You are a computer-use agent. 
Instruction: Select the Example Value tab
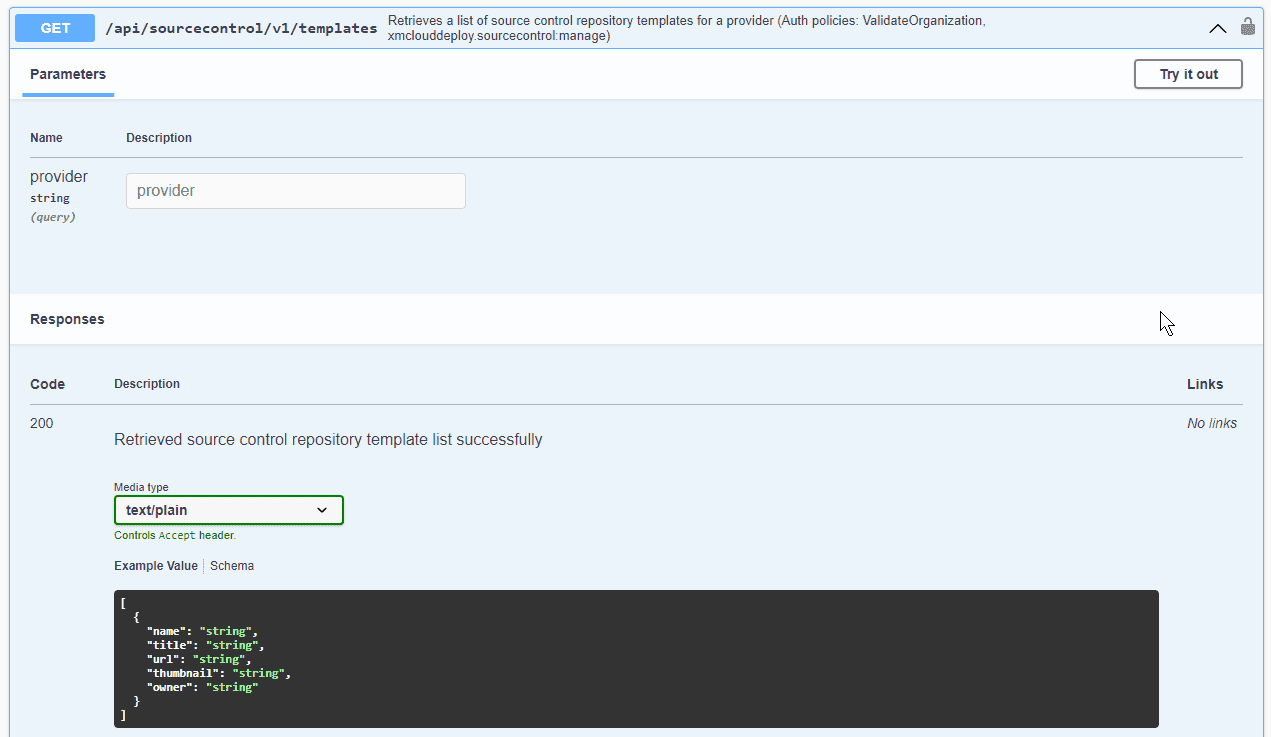pyautogui.click(x=155, y=566)
